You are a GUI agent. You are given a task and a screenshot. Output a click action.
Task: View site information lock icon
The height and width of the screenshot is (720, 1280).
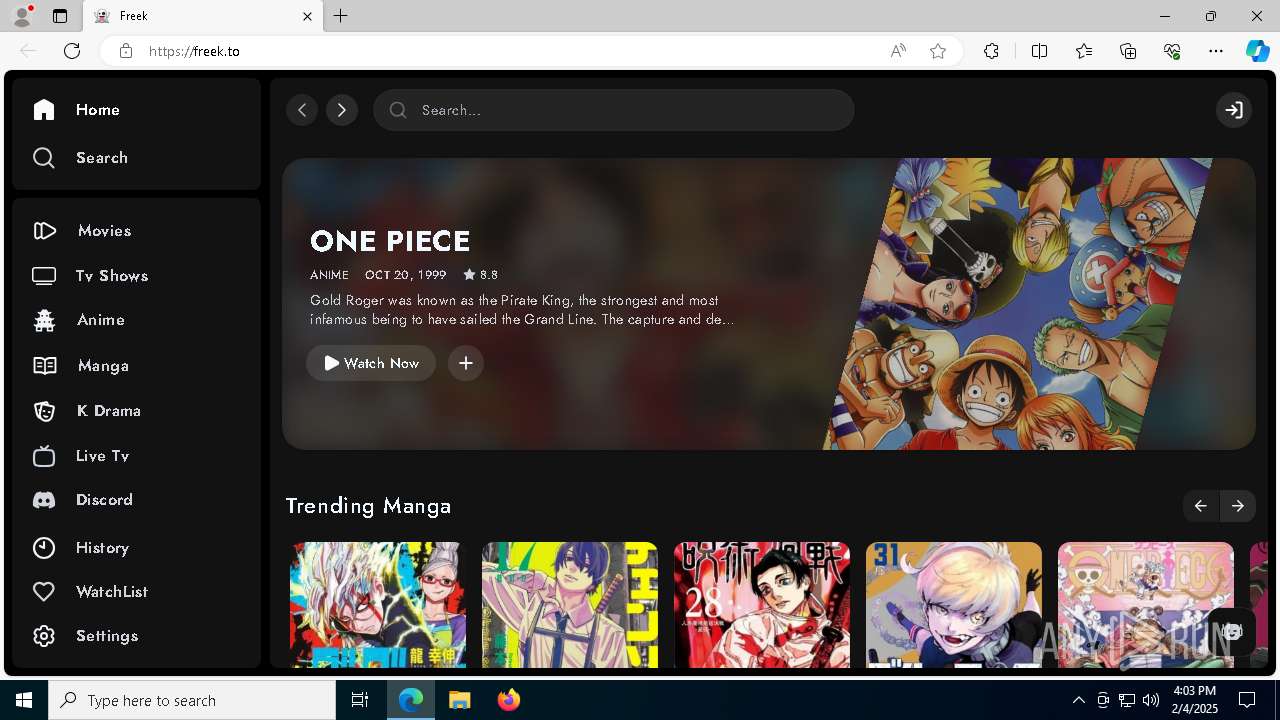[125, 51]
